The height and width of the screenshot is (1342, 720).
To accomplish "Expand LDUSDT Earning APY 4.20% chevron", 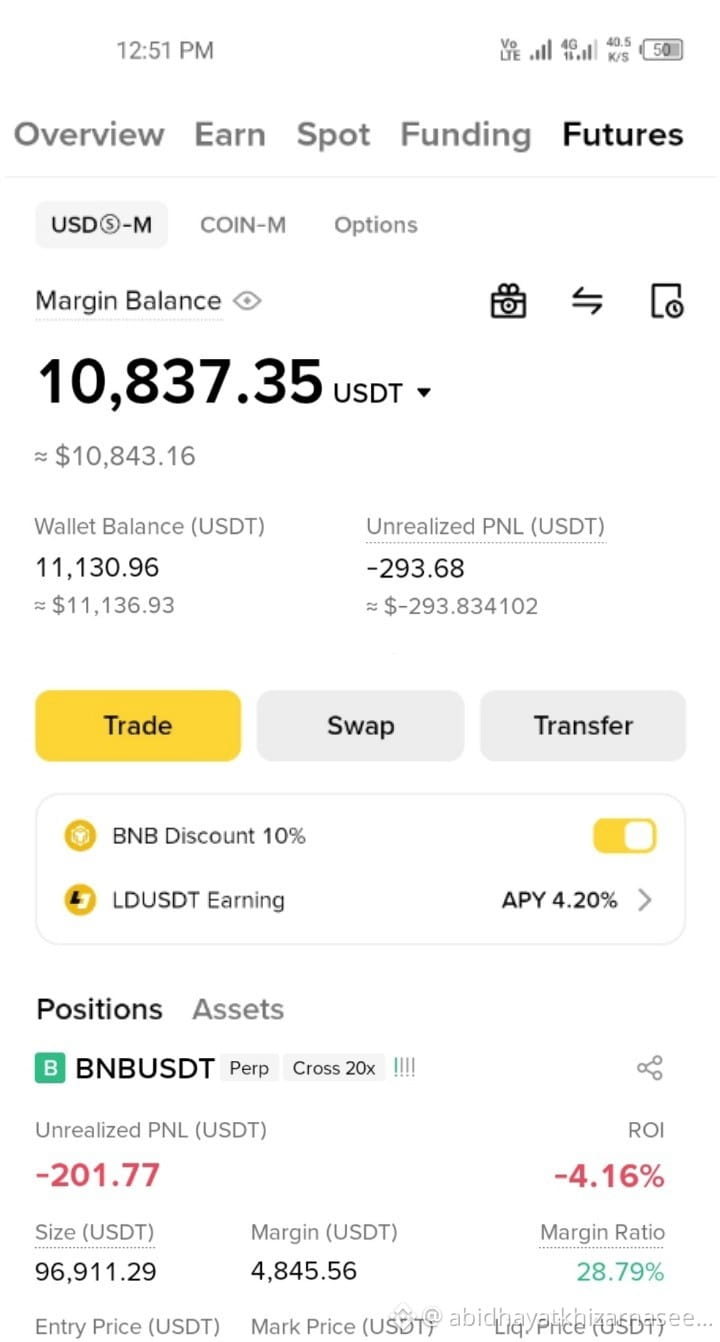I will pos(645,900).
